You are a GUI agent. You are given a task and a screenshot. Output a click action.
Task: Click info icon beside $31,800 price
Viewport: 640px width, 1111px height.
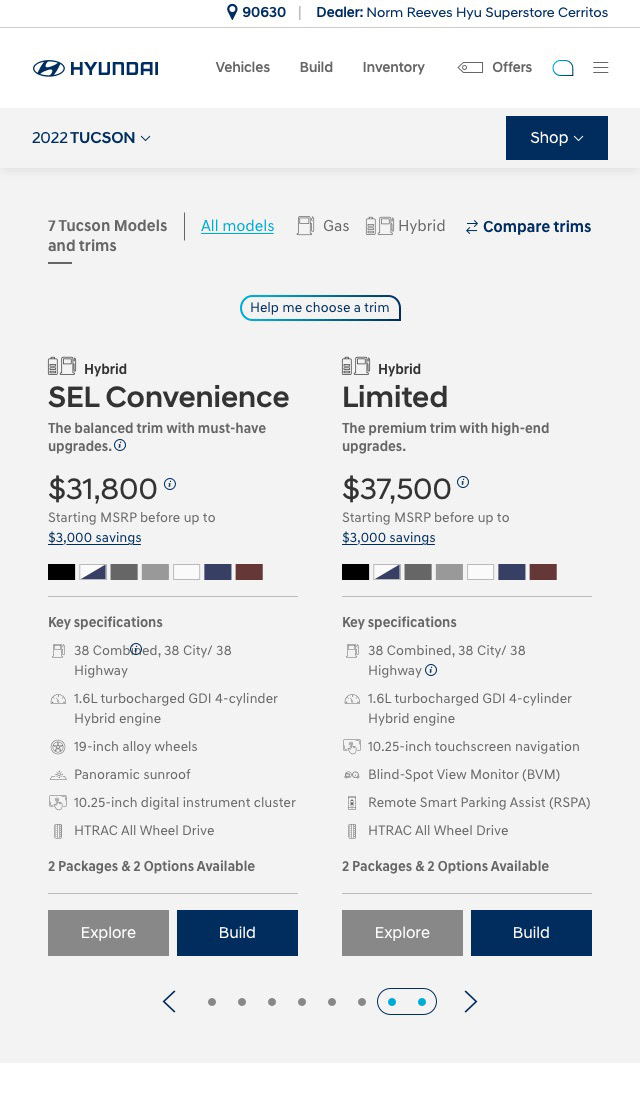[170, 484]
